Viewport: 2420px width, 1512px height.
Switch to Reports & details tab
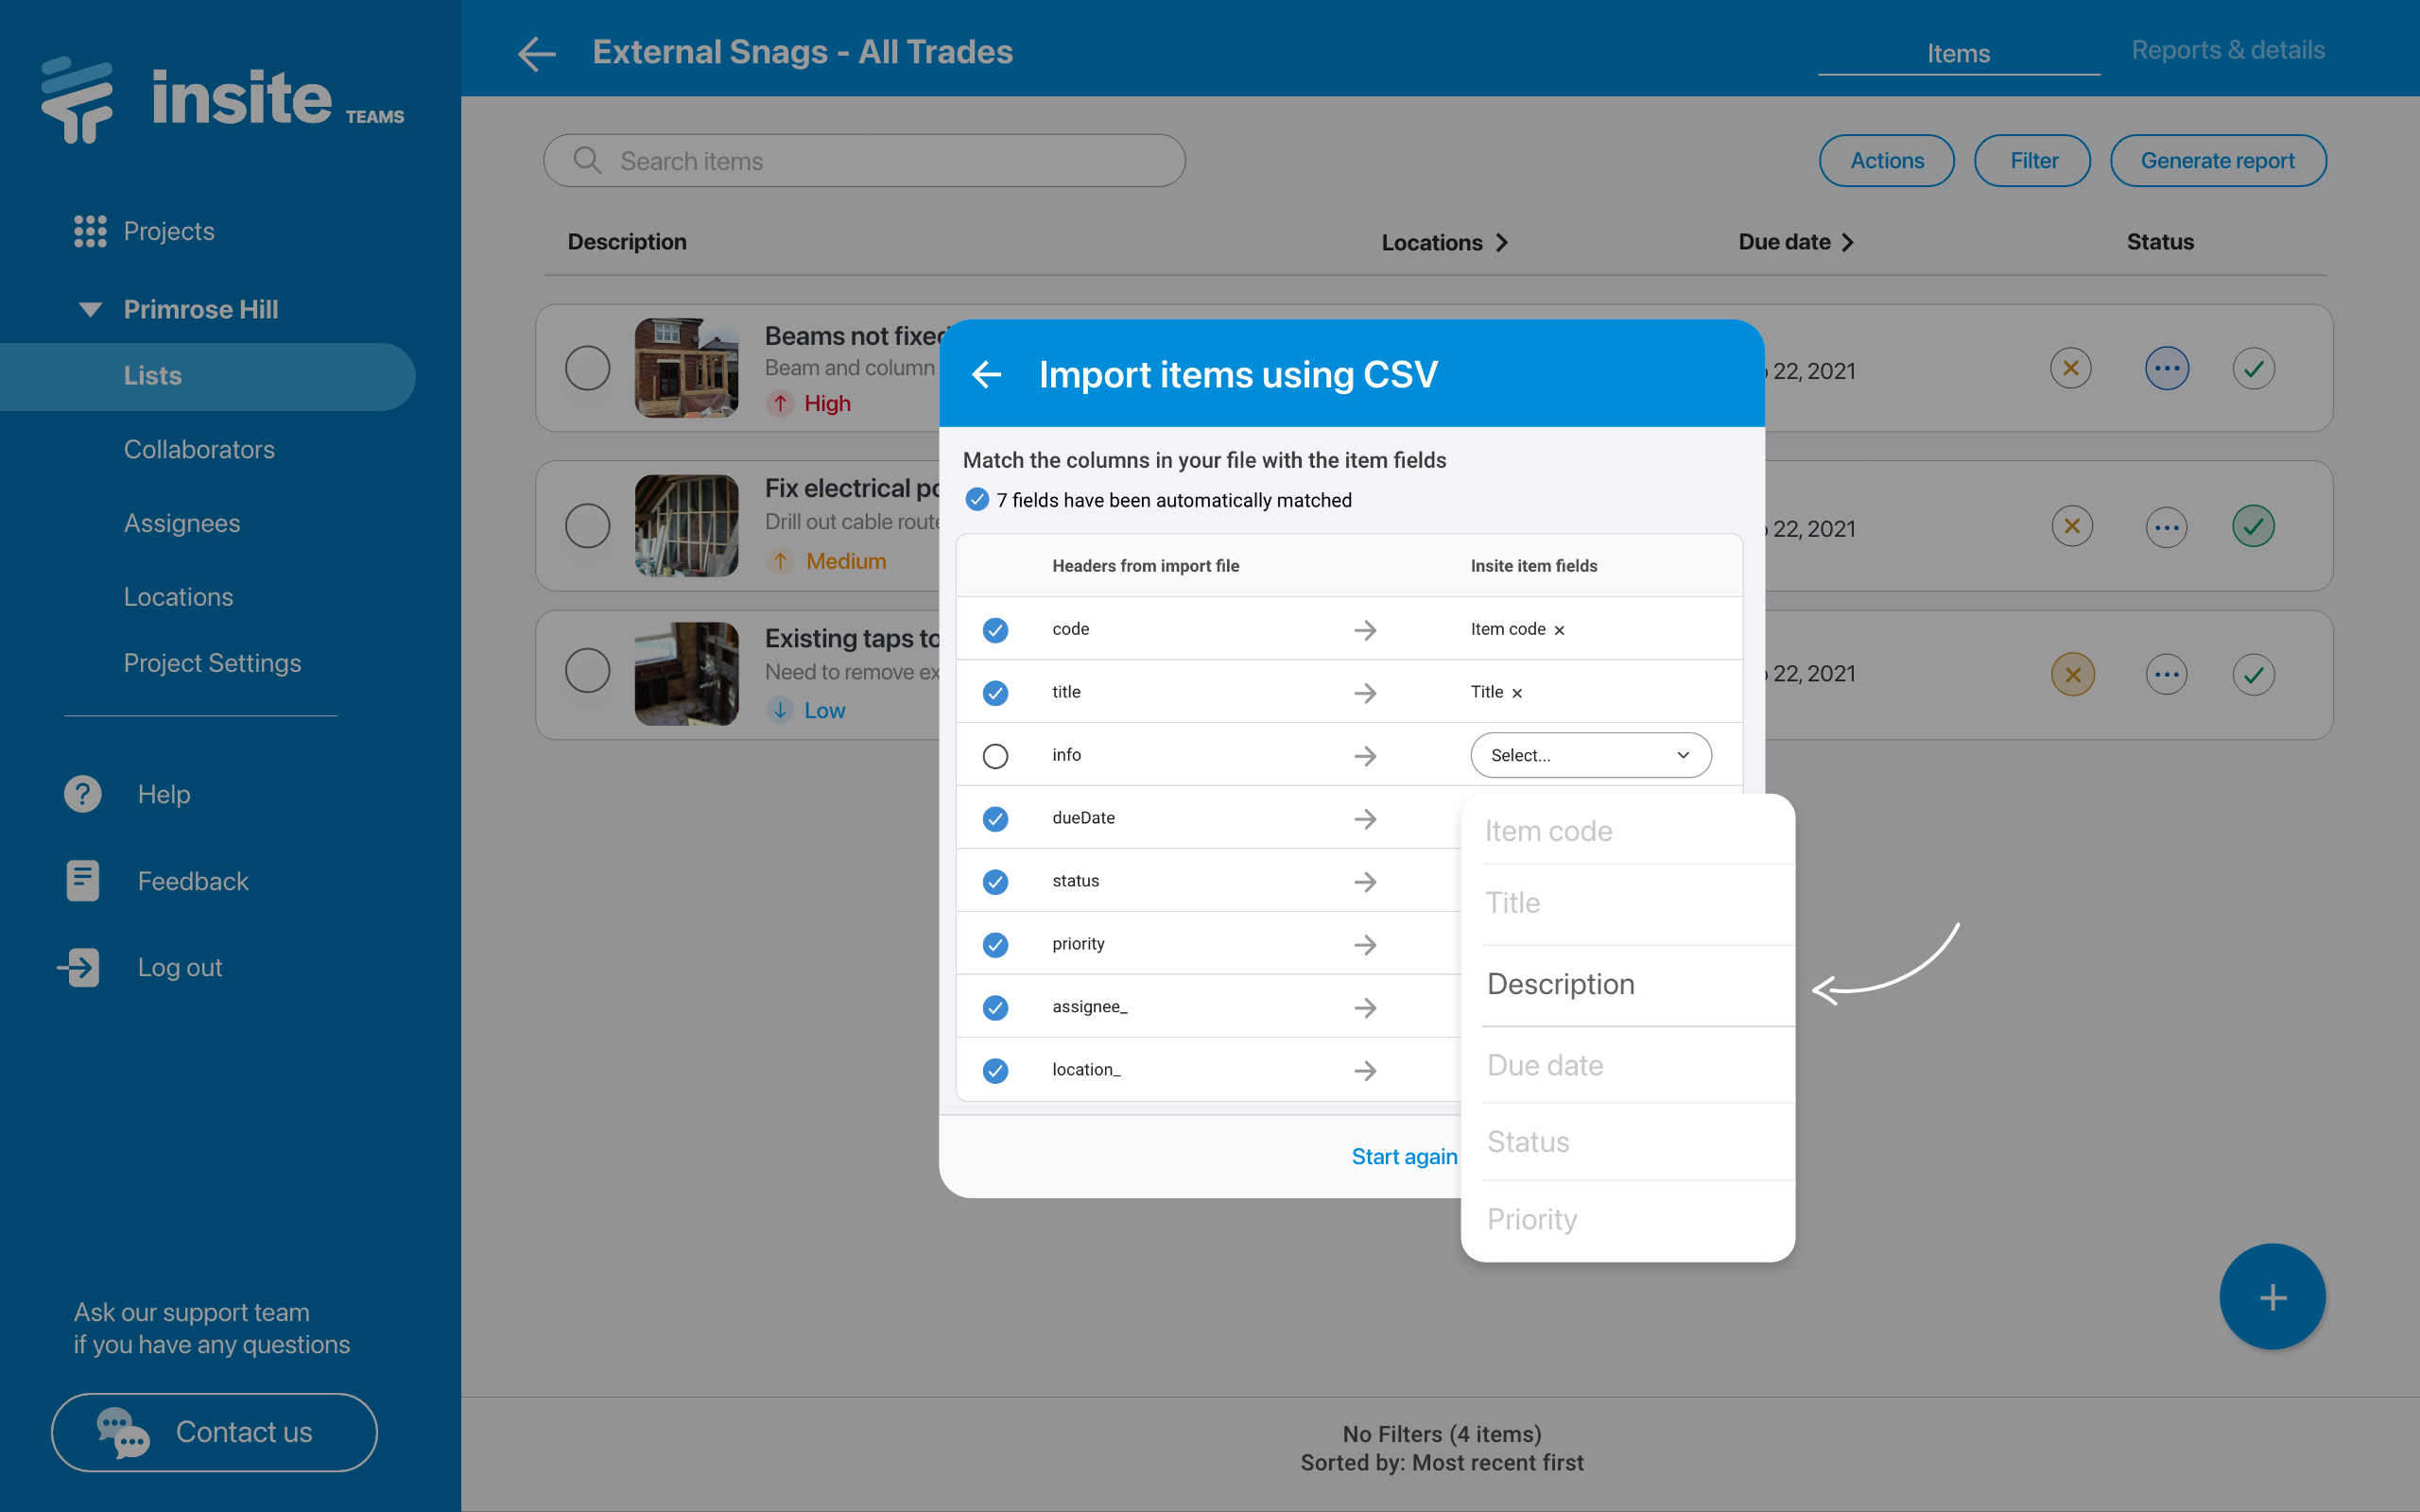point(2227,50)
